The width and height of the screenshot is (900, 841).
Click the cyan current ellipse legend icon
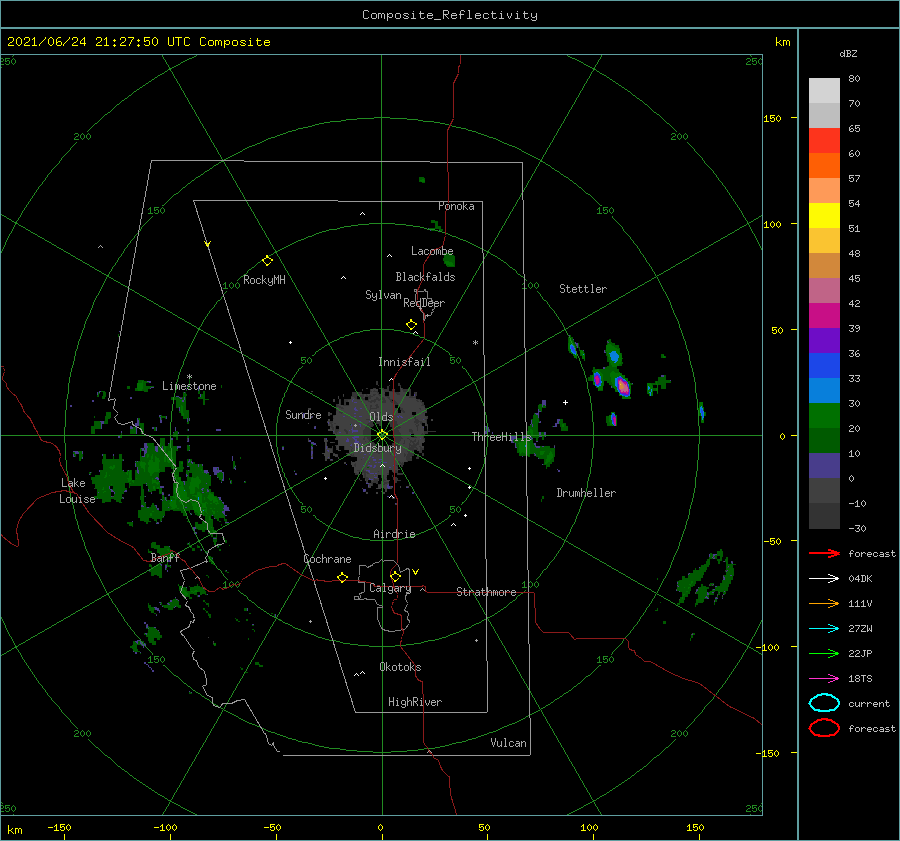824,703
